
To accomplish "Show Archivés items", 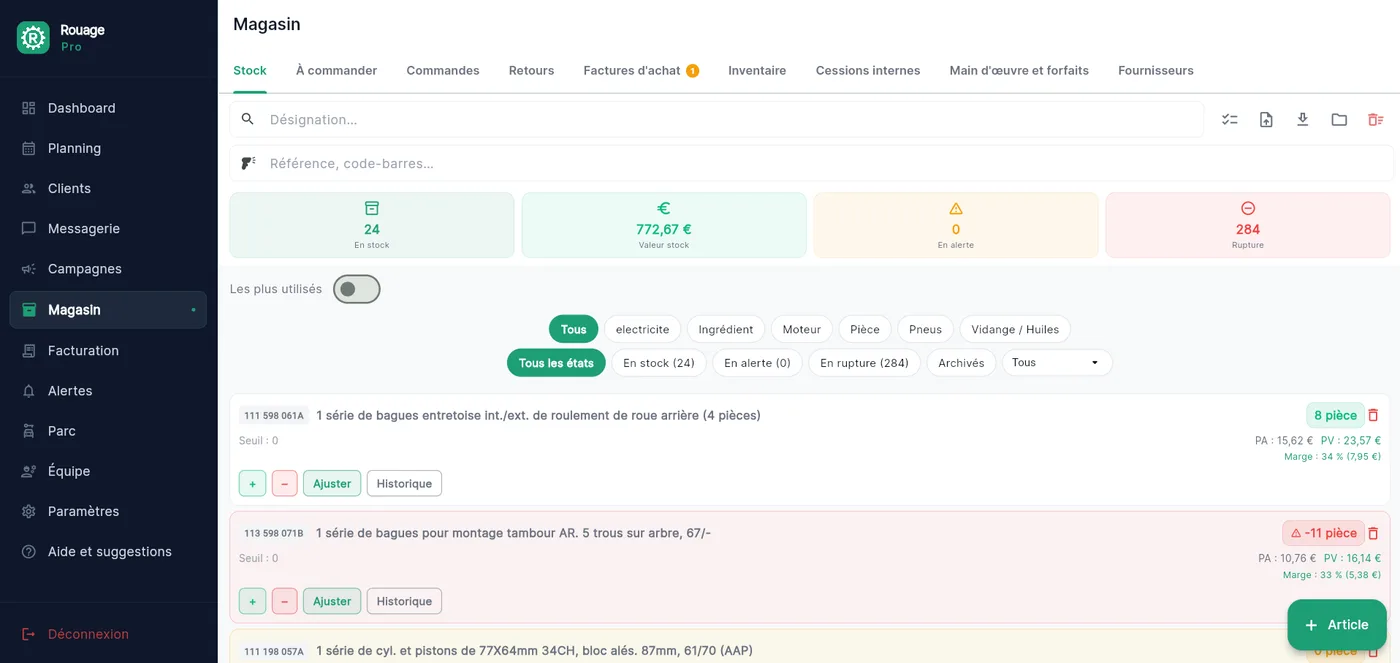I will point(962,363).
